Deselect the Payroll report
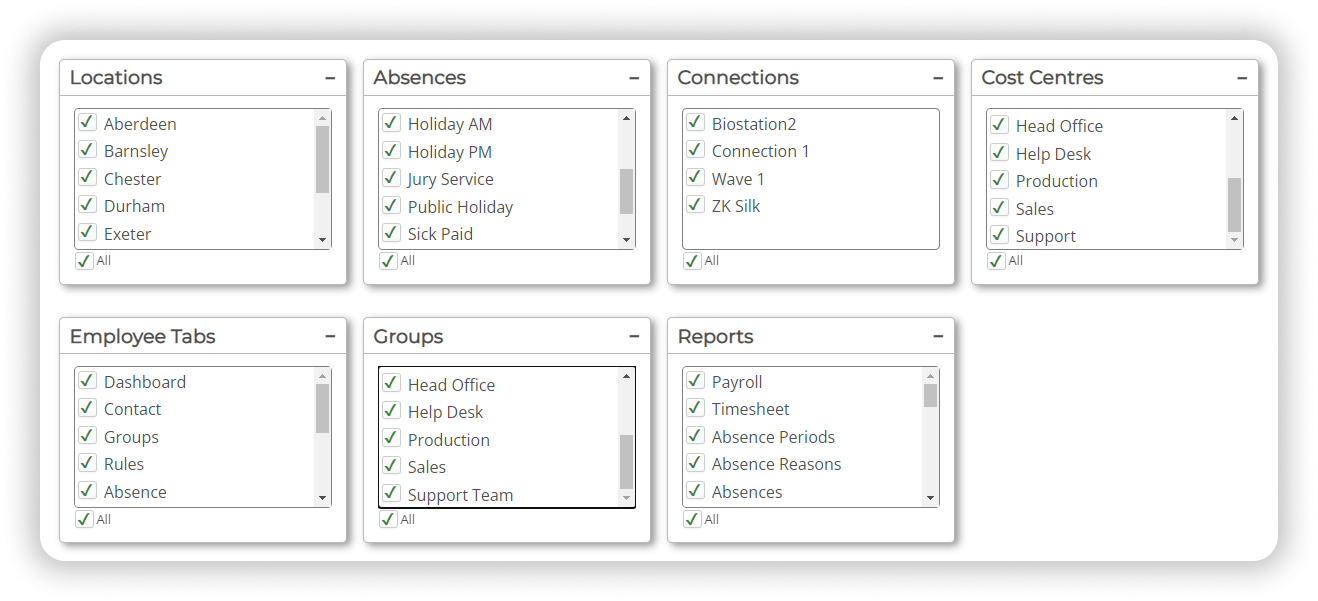Viewport: 1318px width, 601px height. point(695,381)
